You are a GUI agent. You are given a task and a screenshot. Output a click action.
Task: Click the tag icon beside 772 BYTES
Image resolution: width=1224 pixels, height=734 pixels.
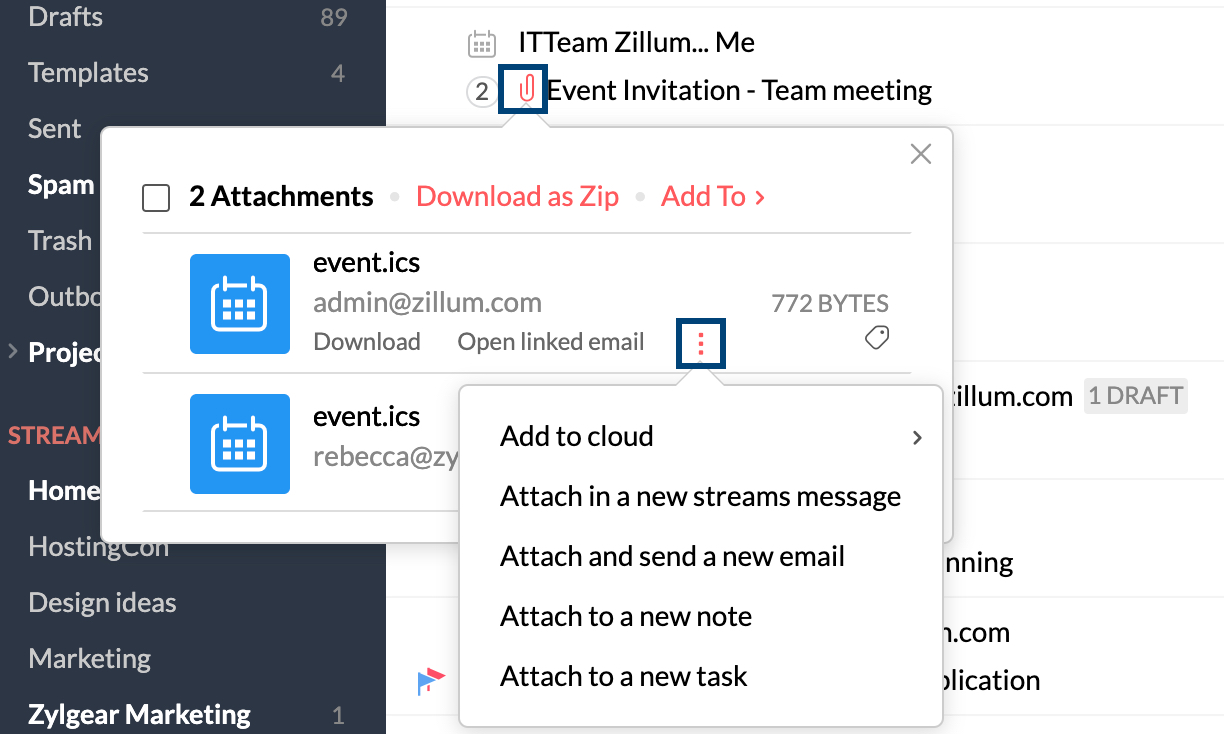pos(876,338)
